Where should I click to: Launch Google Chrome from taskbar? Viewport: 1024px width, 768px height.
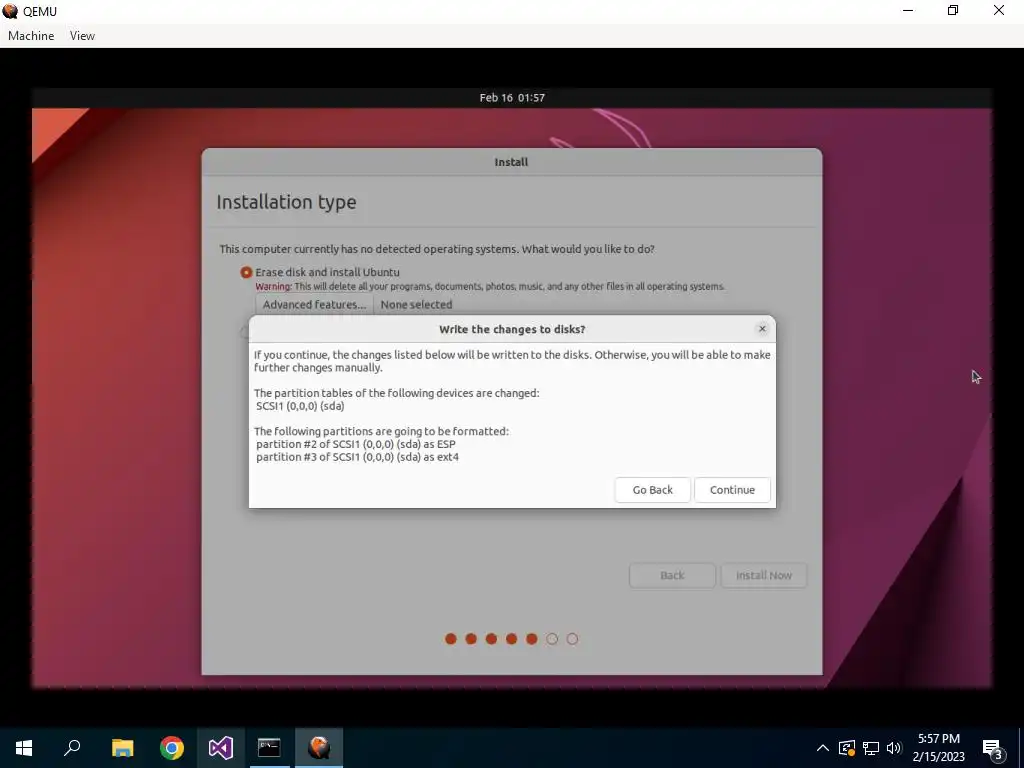pyautogui.click(x=172, y=748)
